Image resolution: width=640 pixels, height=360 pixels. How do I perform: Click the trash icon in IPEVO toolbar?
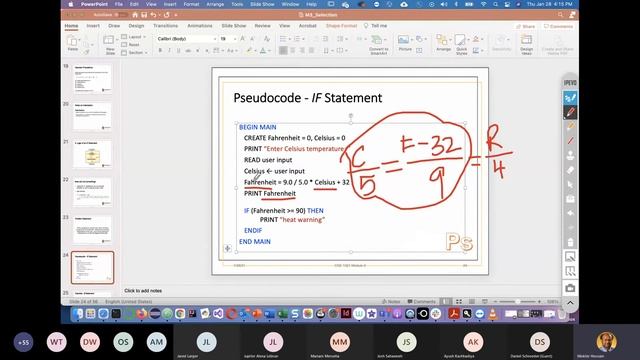tap(570, 242)
